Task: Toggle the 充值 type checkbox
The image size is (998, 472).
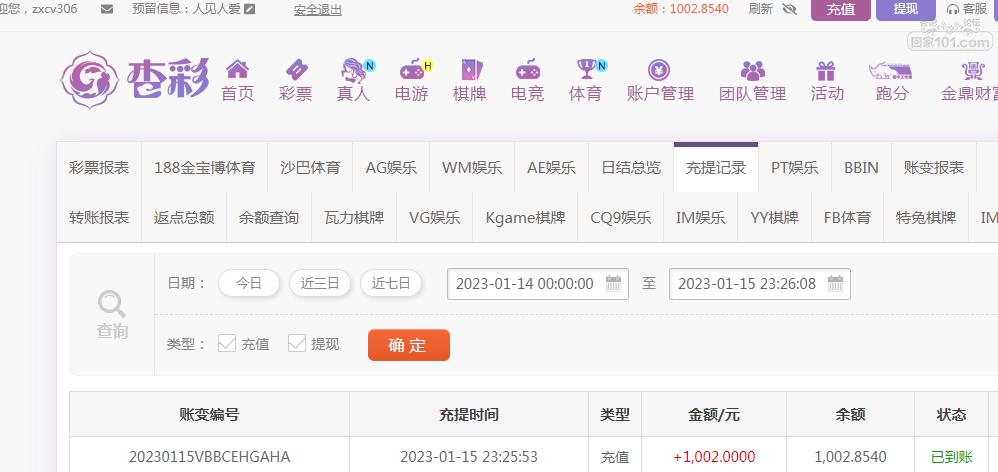Action: coord(227,344)
